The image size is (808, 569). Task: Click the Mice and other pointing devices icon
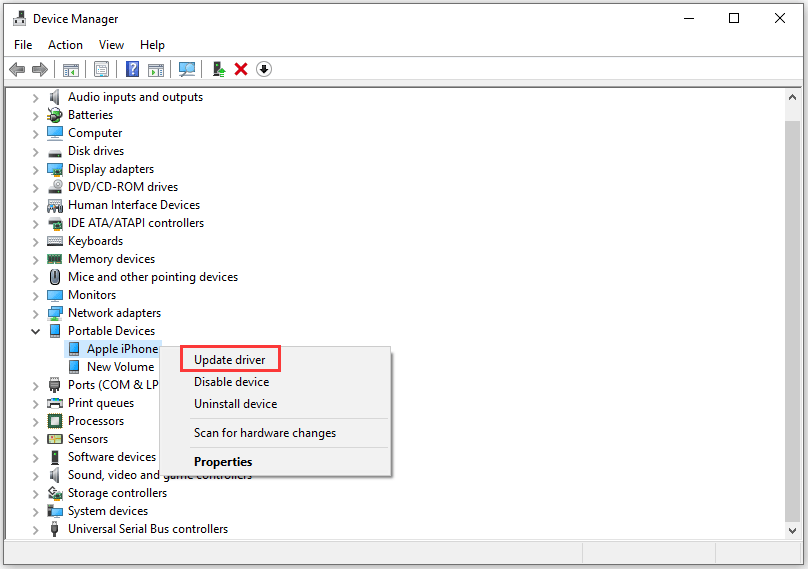pos(55,277)
